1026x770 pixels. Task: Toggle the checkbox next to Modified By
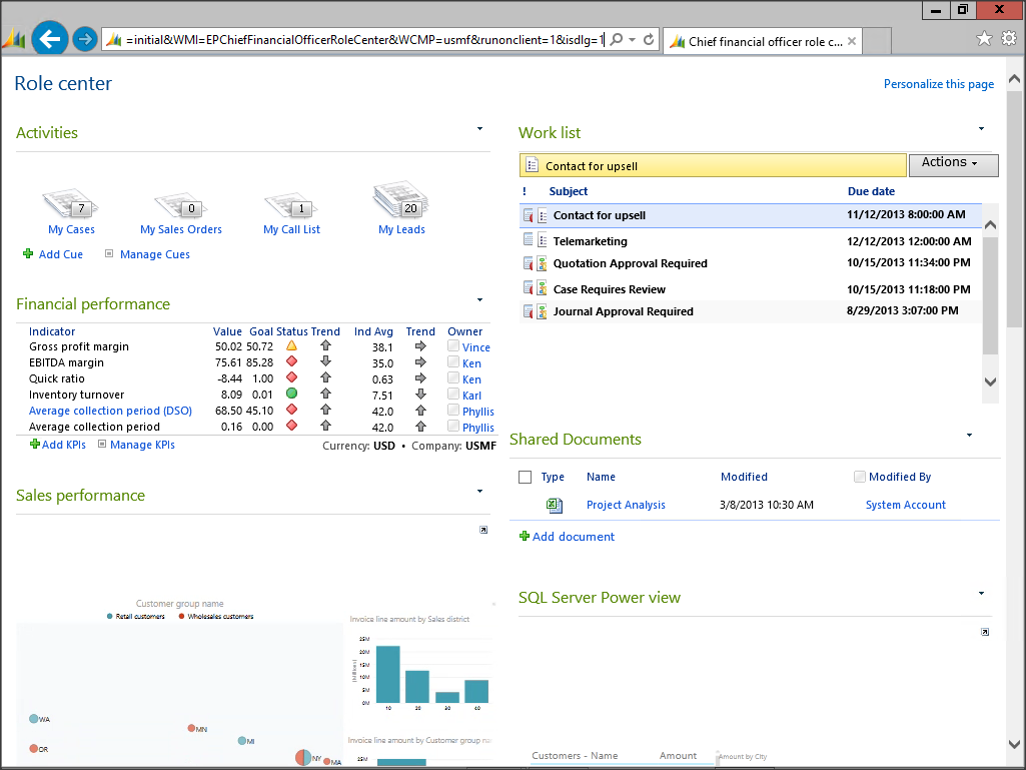860,477
